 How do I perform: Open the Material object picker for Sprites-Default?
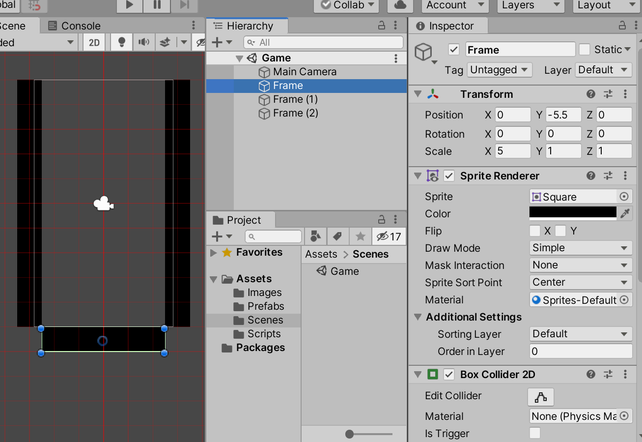point(624,300)
